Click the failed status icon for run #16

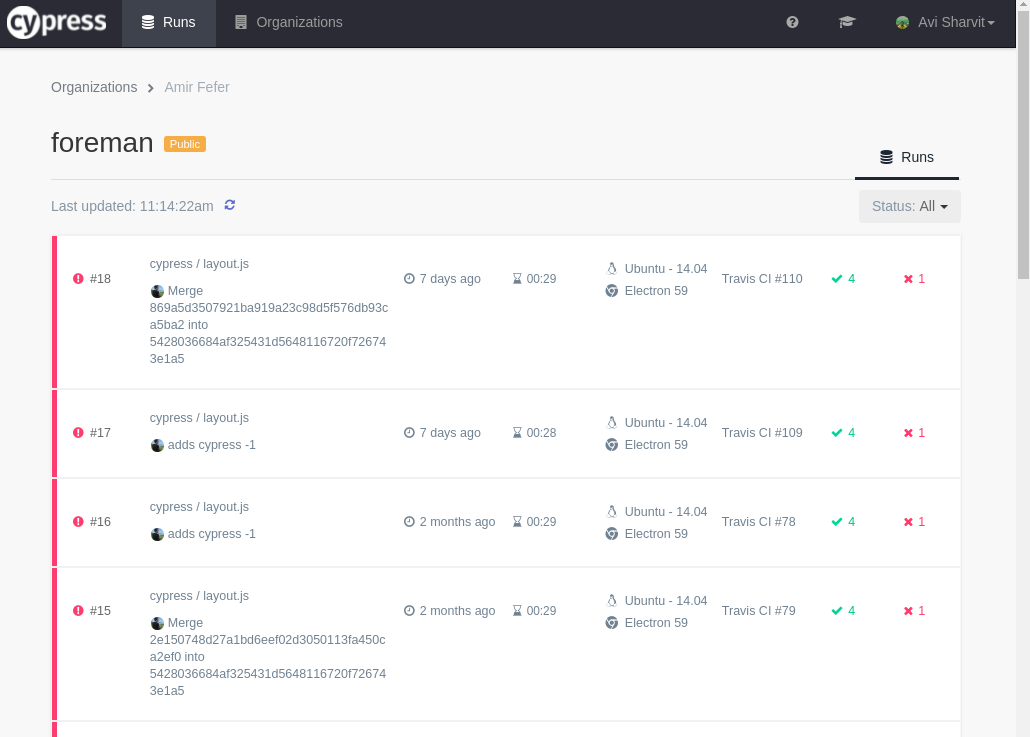click(x=78, y=522)
